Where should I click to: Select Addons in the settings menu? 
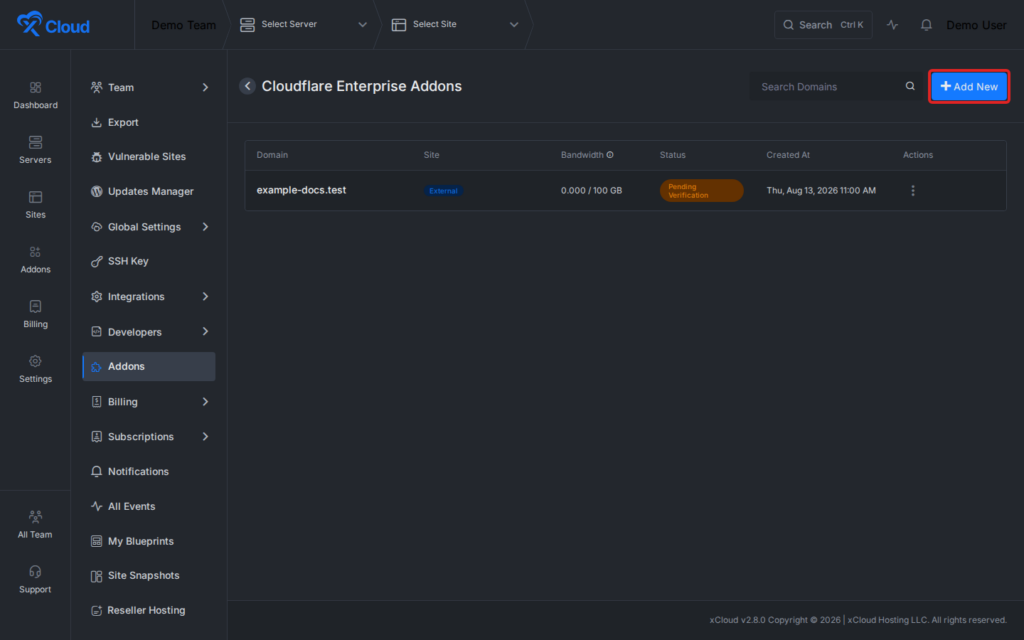click(149, 366)
